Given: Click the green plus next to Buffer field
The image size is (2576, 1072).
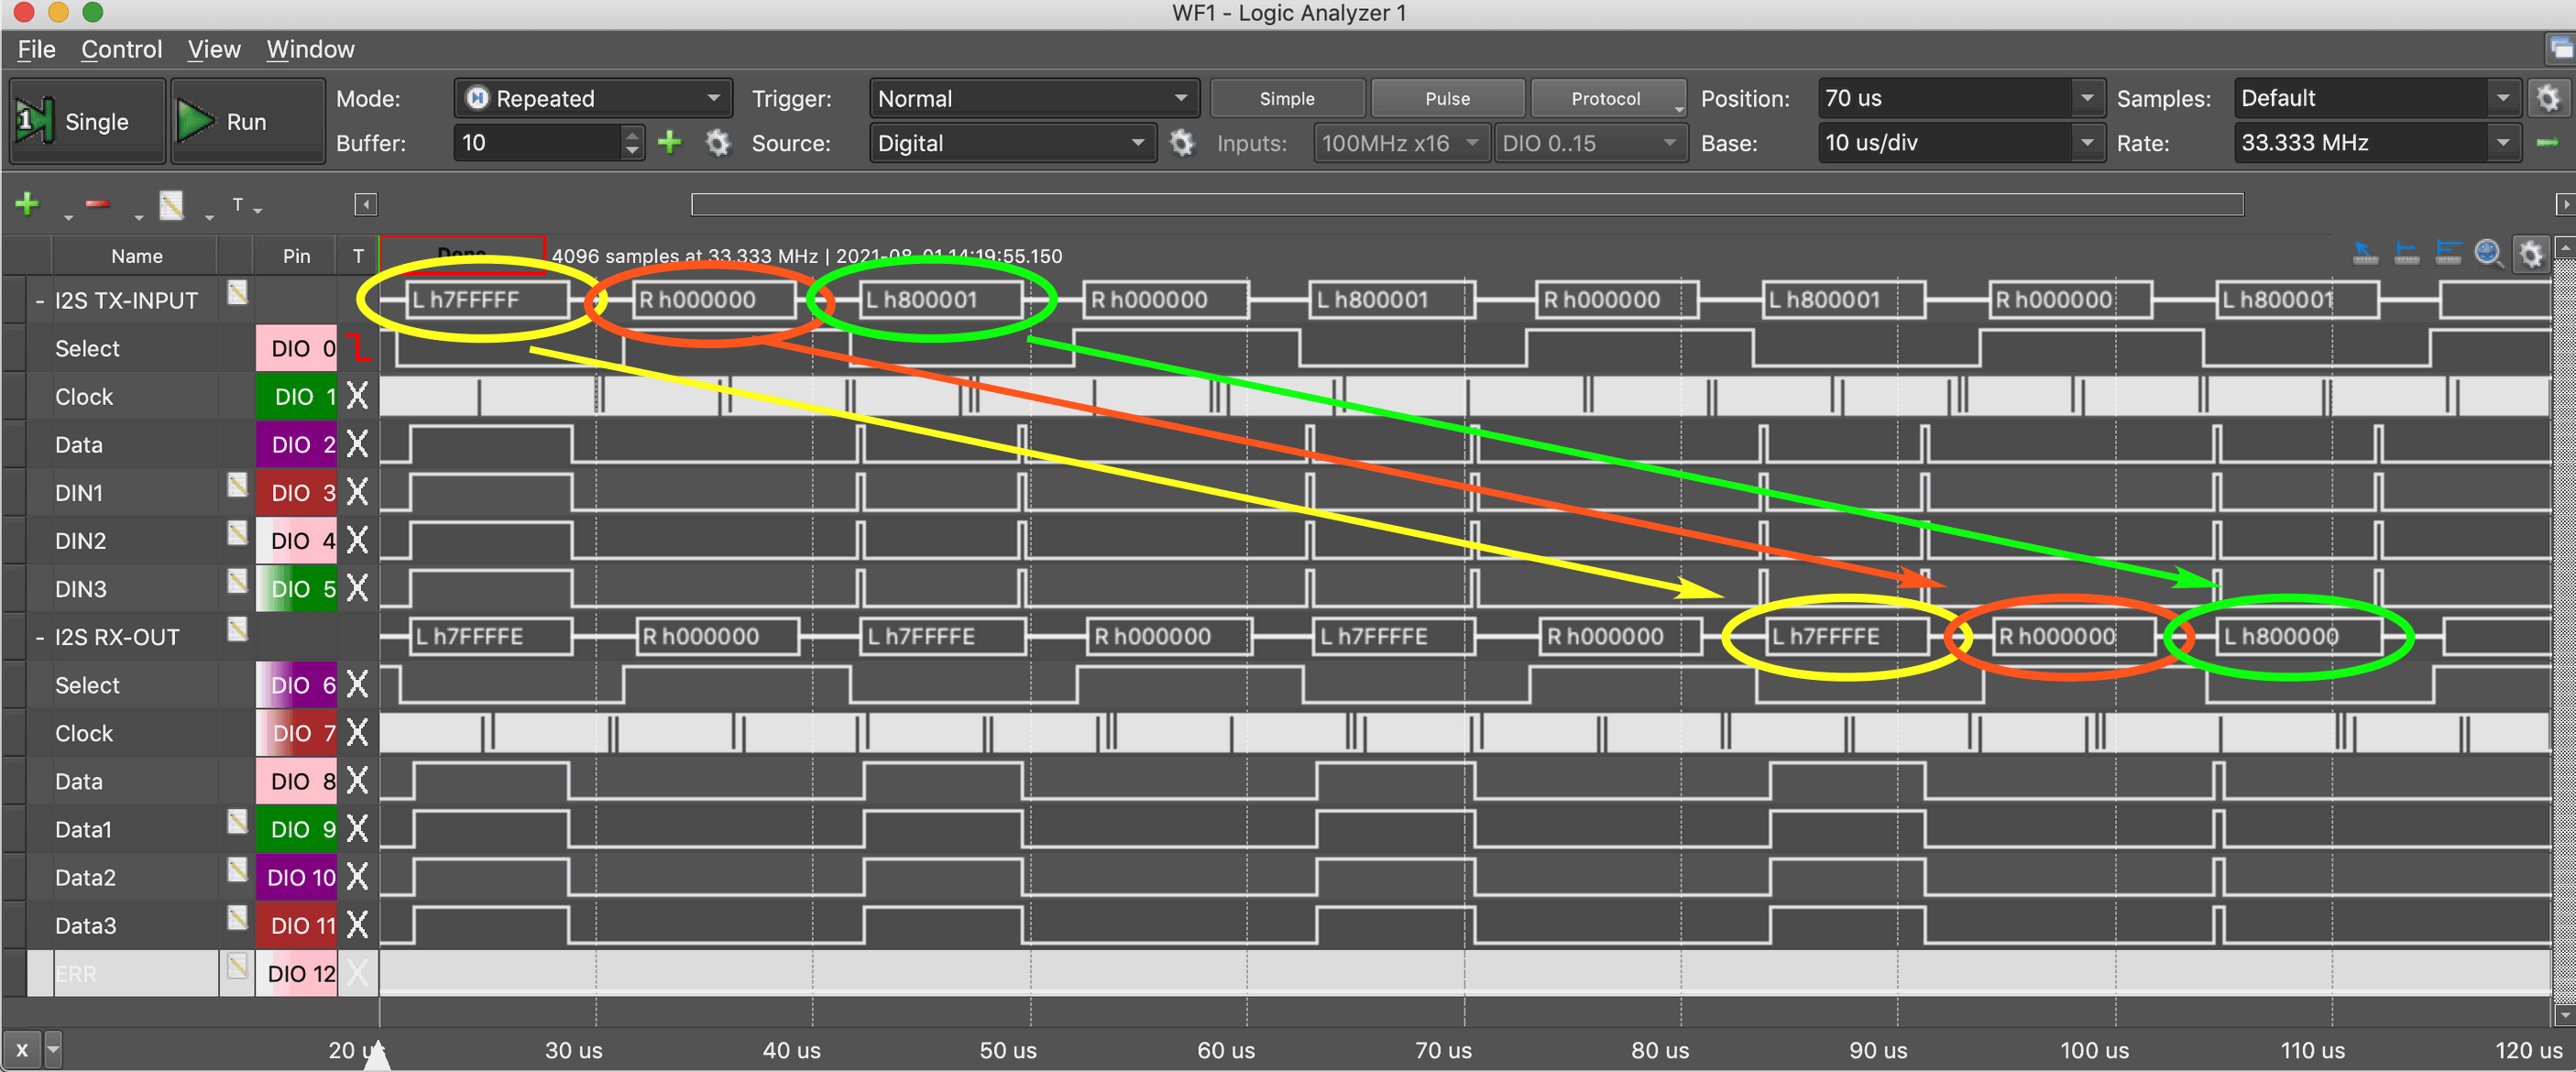Looking at the screenshot, I should (669, 143).
